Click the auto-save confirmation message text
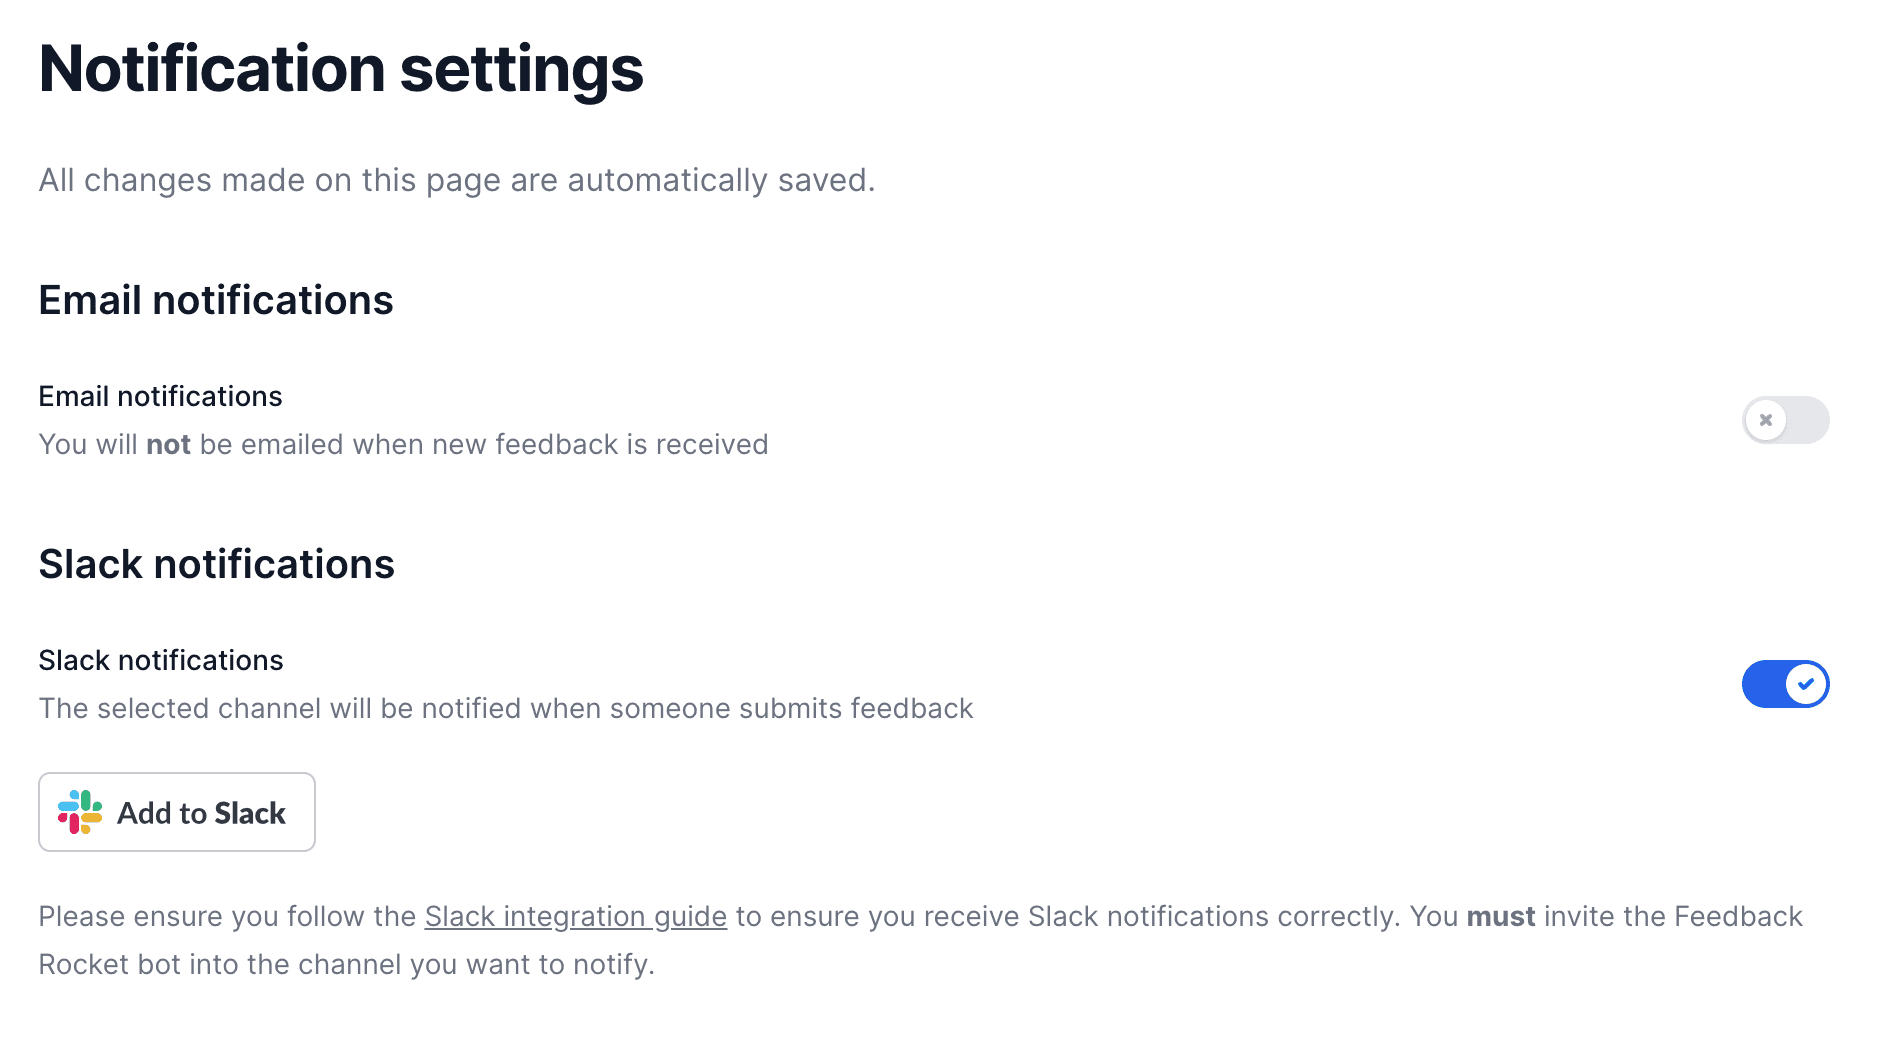 457,180
